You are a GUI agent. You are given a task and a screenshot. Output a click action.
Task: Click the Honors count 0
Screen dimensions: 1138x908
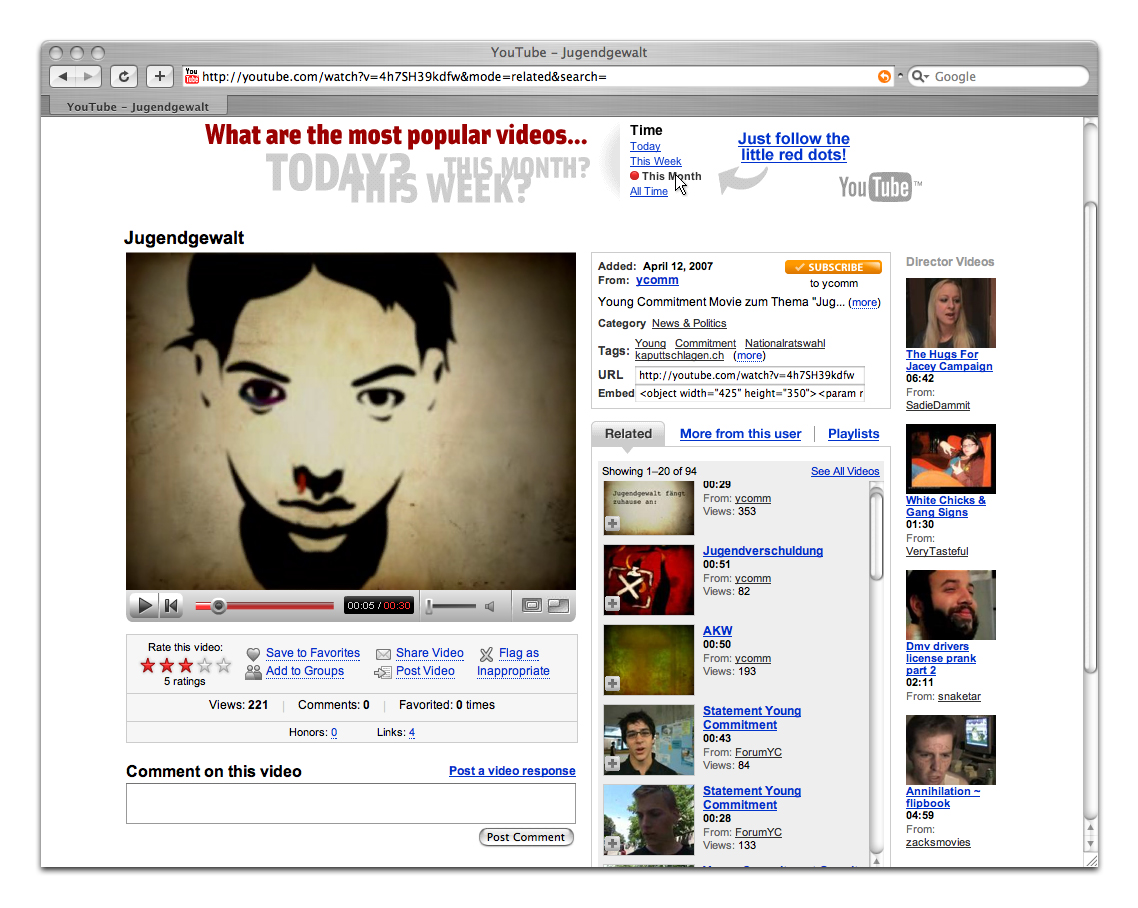334,732
